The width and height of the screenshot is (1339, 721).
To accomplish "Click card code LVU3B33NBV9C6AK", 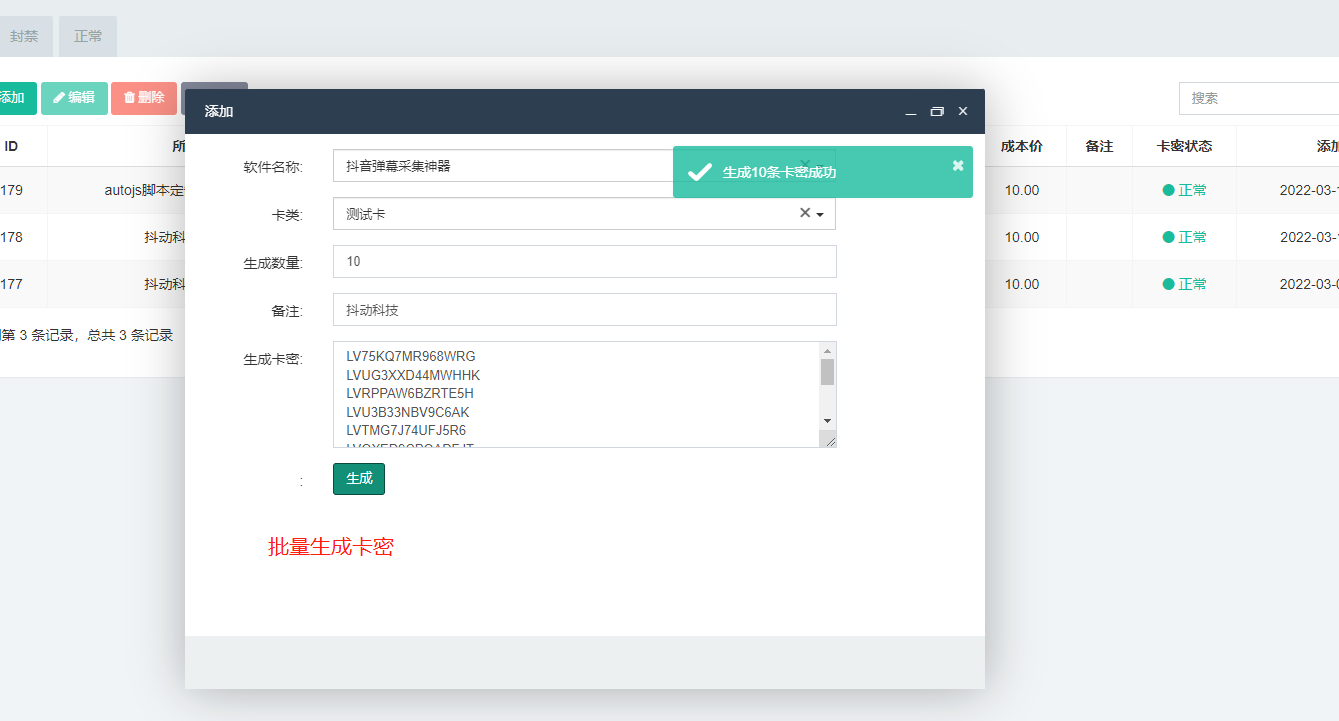I will (x=408, y=412).
